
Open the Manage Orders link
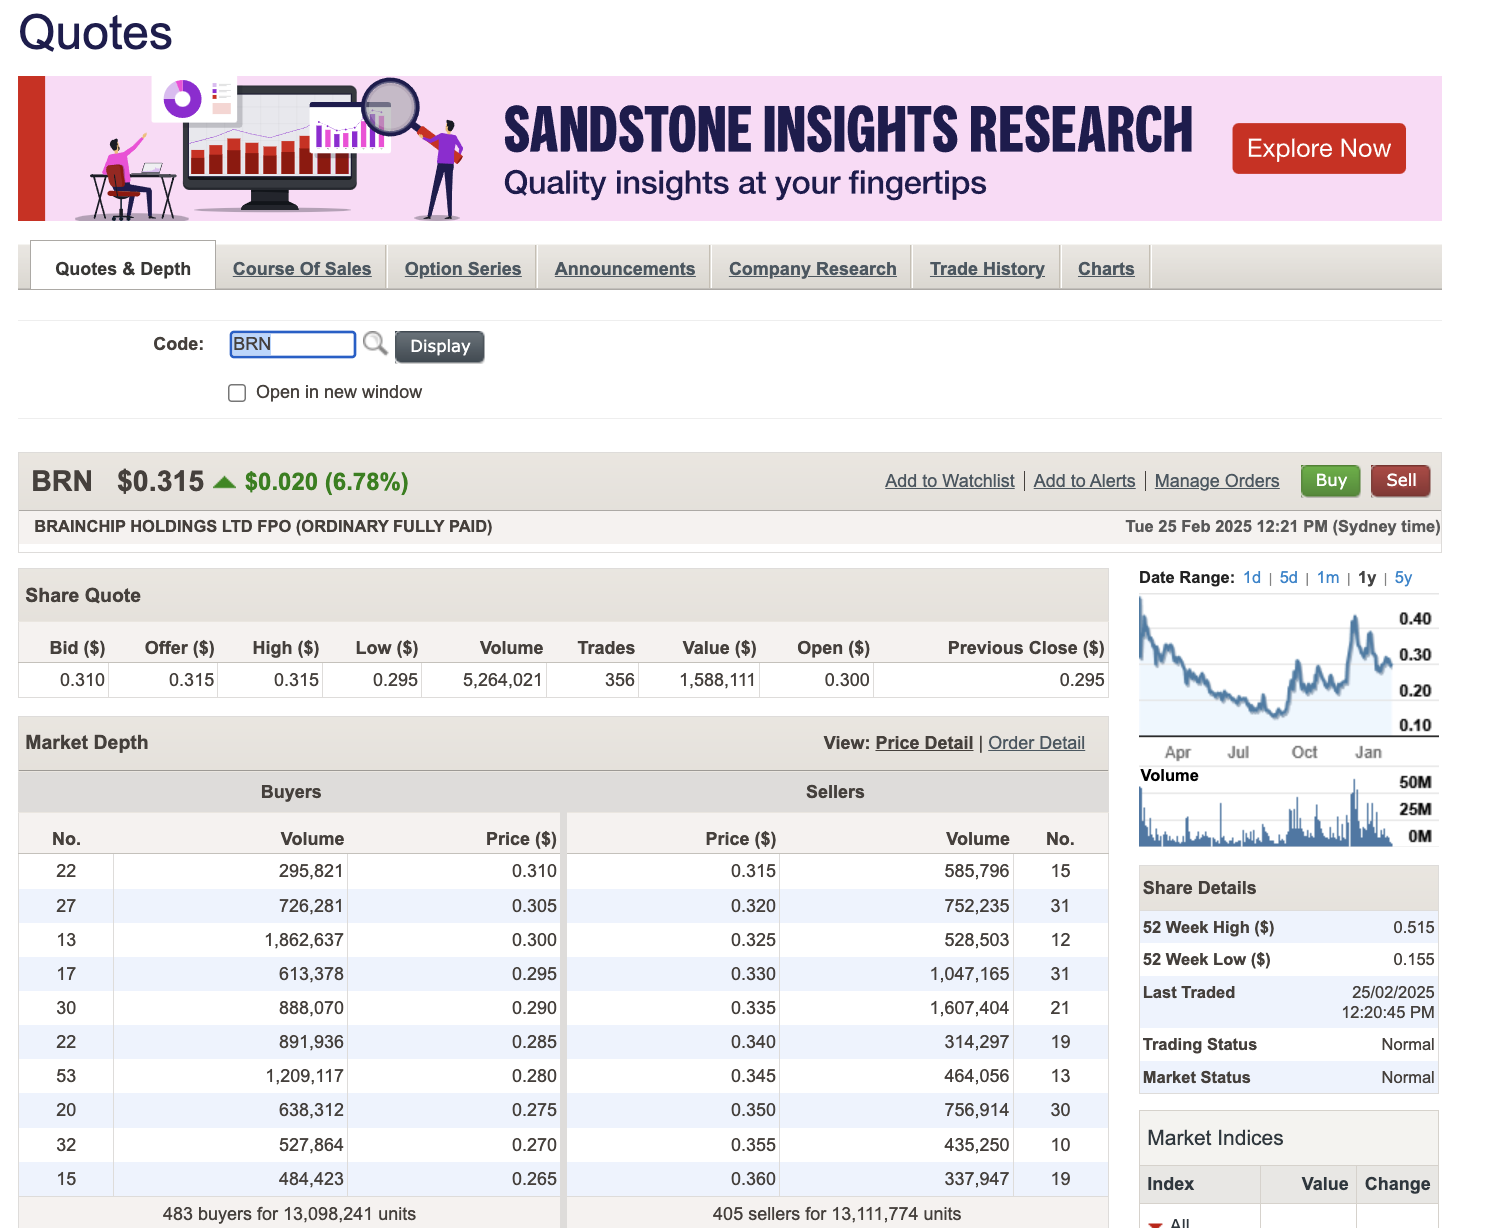1217,481
